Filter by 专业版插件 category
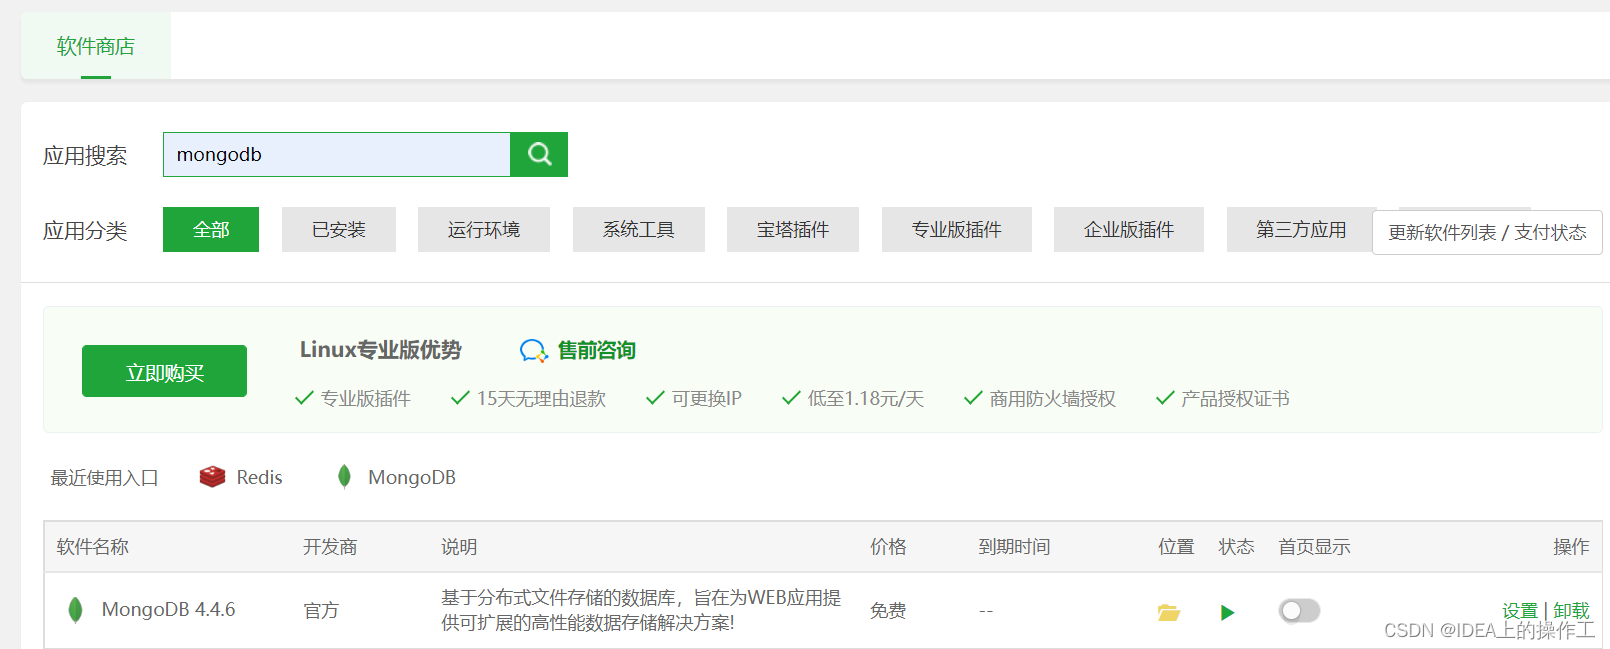Screen dimensions: 1610x649 click(957, 229)
